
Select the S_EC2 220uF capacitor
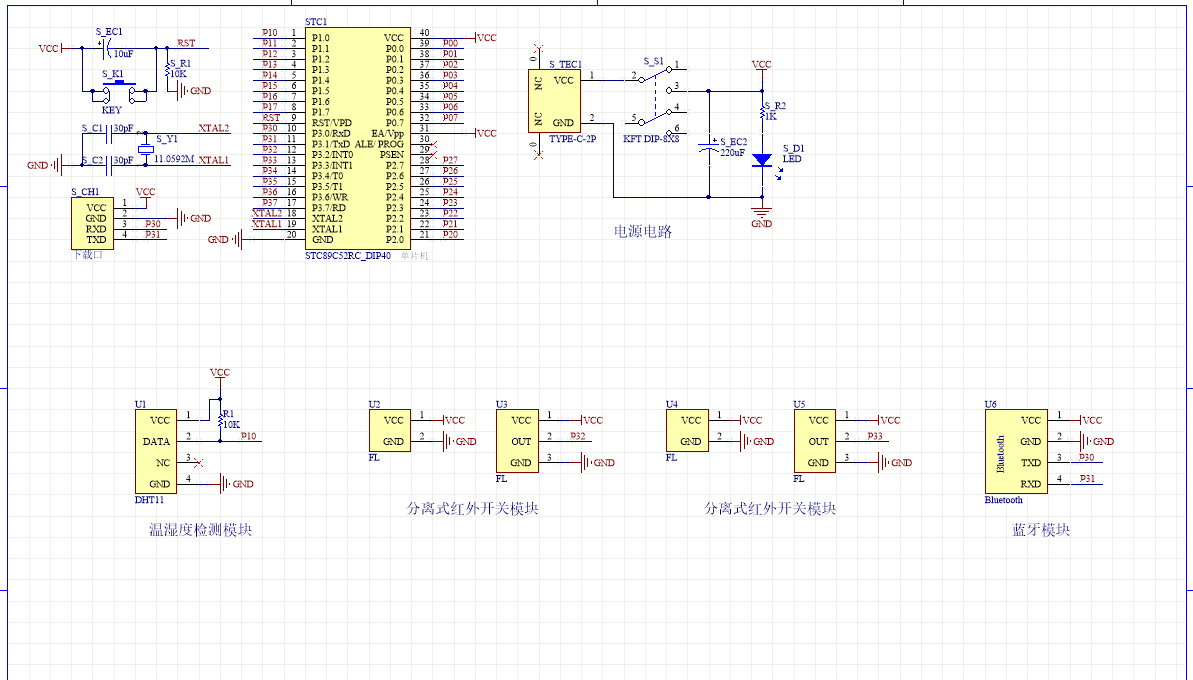click(x=709, y=148)
